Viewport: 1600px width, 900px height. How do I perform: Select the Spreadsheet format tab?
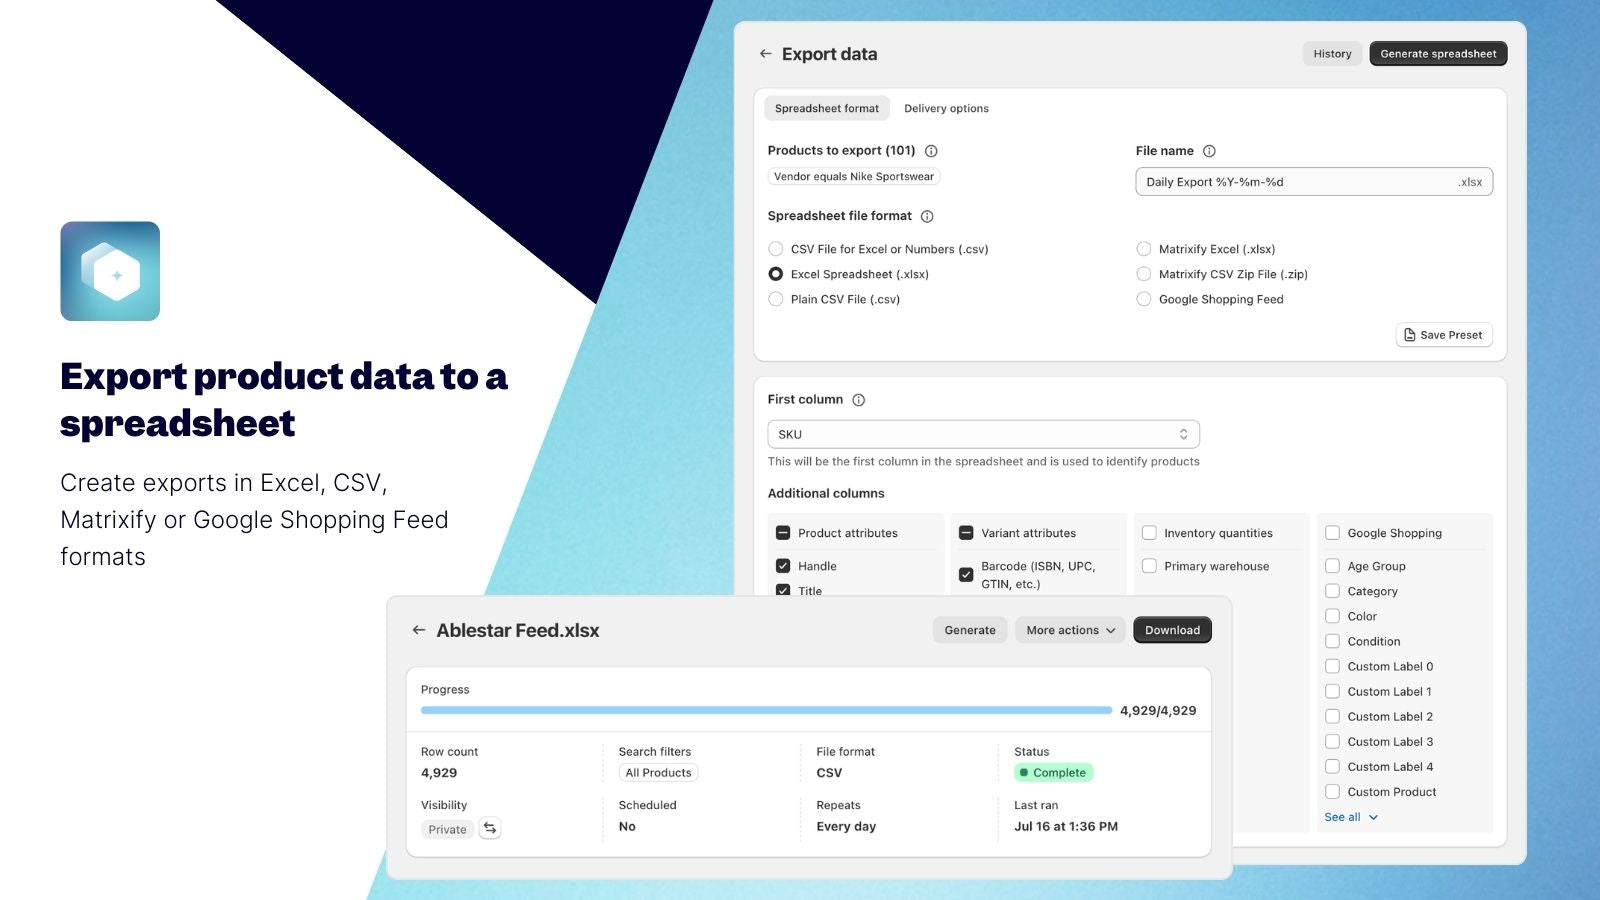[827, 108]
